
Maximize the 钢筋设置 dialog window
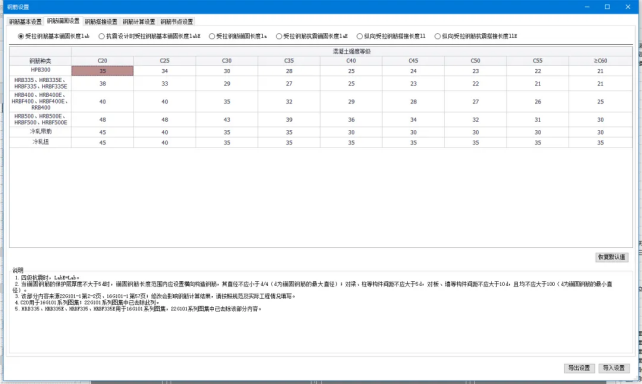pyautogui.click(x=607, y=7)
